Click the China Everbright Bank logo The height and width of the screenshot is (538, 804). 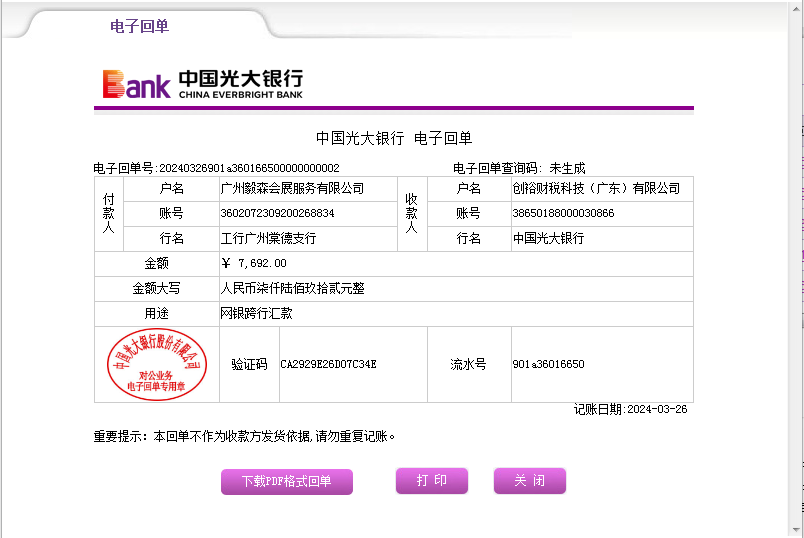[202, 84]
